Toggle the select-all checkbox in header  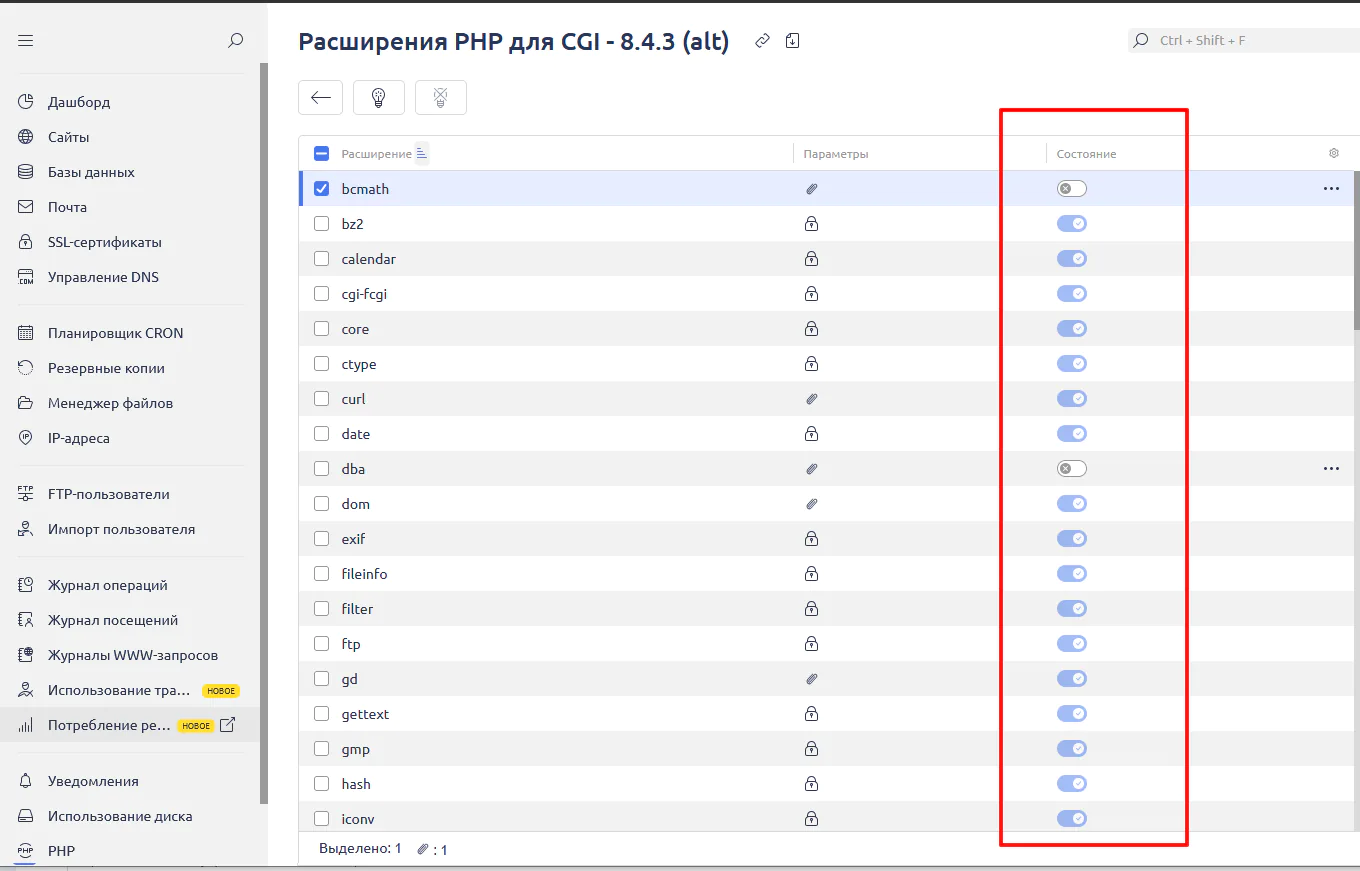pyautogui.click(x=321, y=154)
